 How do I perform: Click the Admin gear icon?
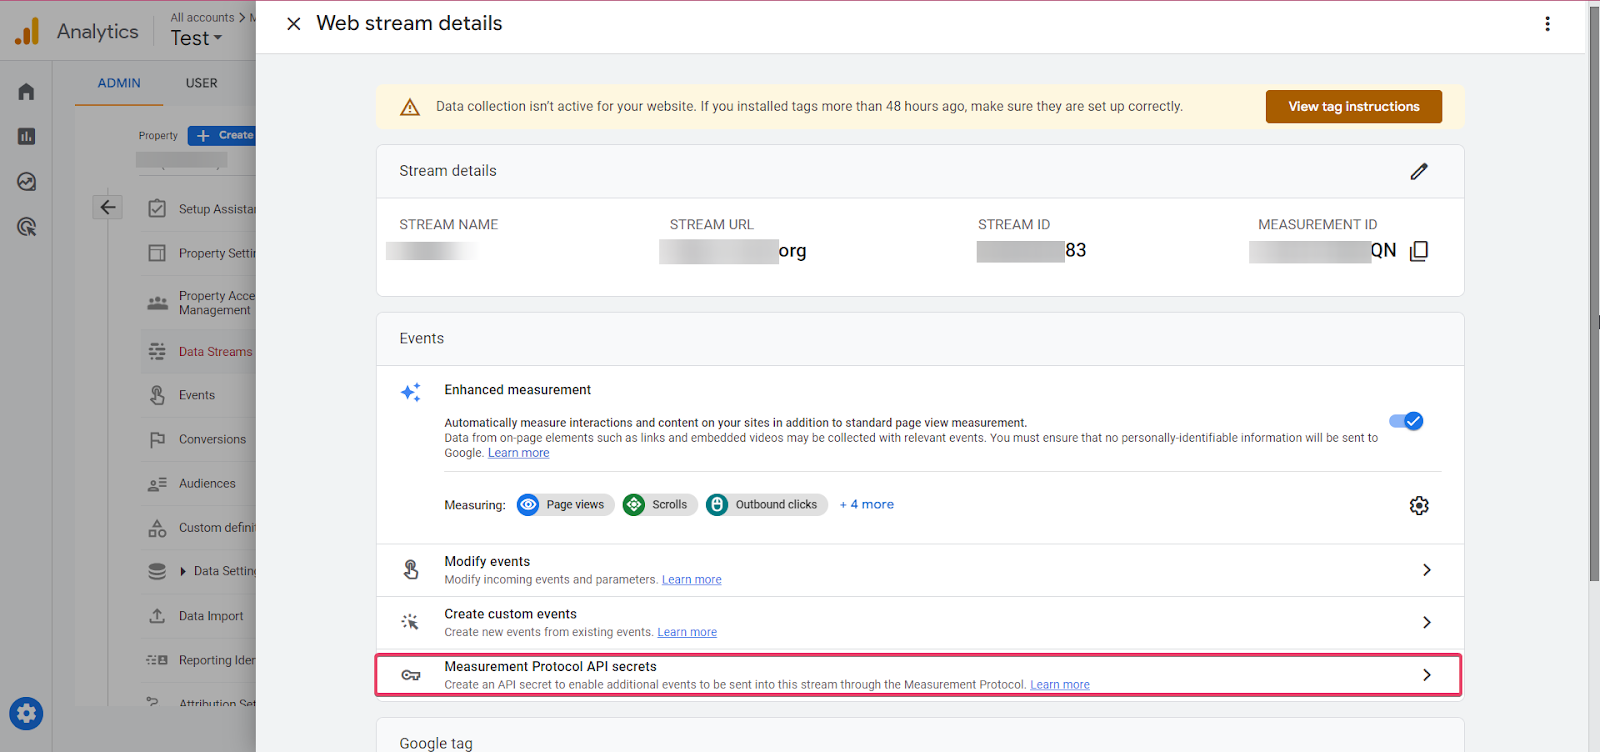pos(27,713)
